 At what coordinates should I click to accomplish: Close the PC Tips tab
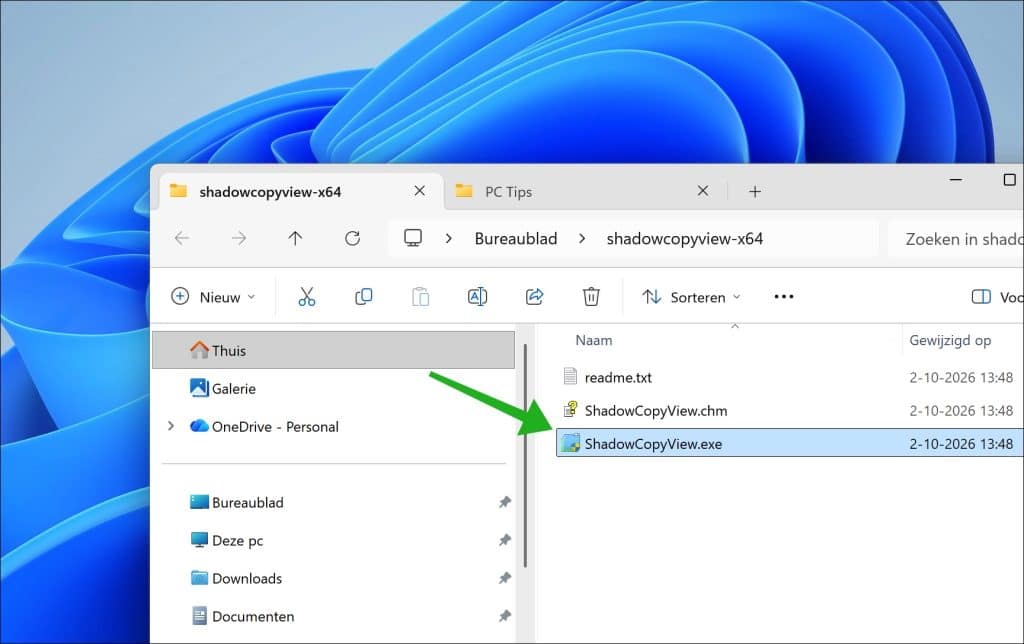703,191
